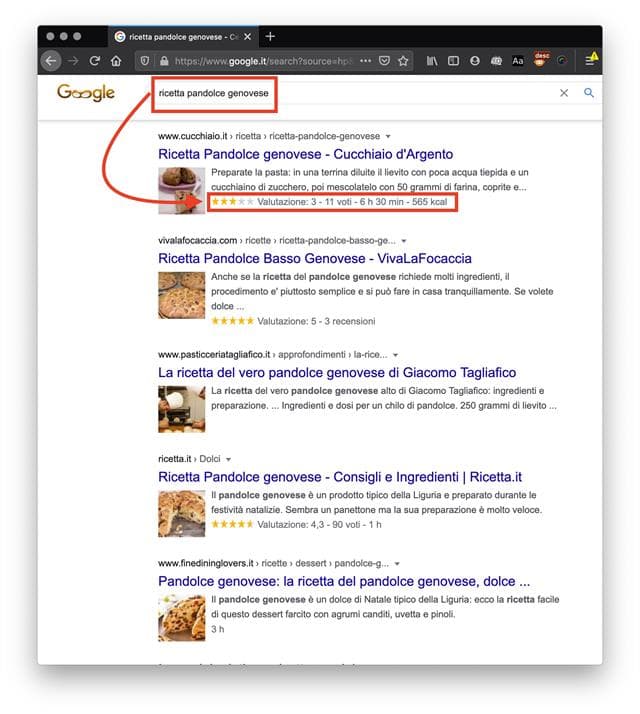This screenshot has width=640, height=714.
Task: Open the Firefox hamburger menu
Action: [x=589, y=61]
